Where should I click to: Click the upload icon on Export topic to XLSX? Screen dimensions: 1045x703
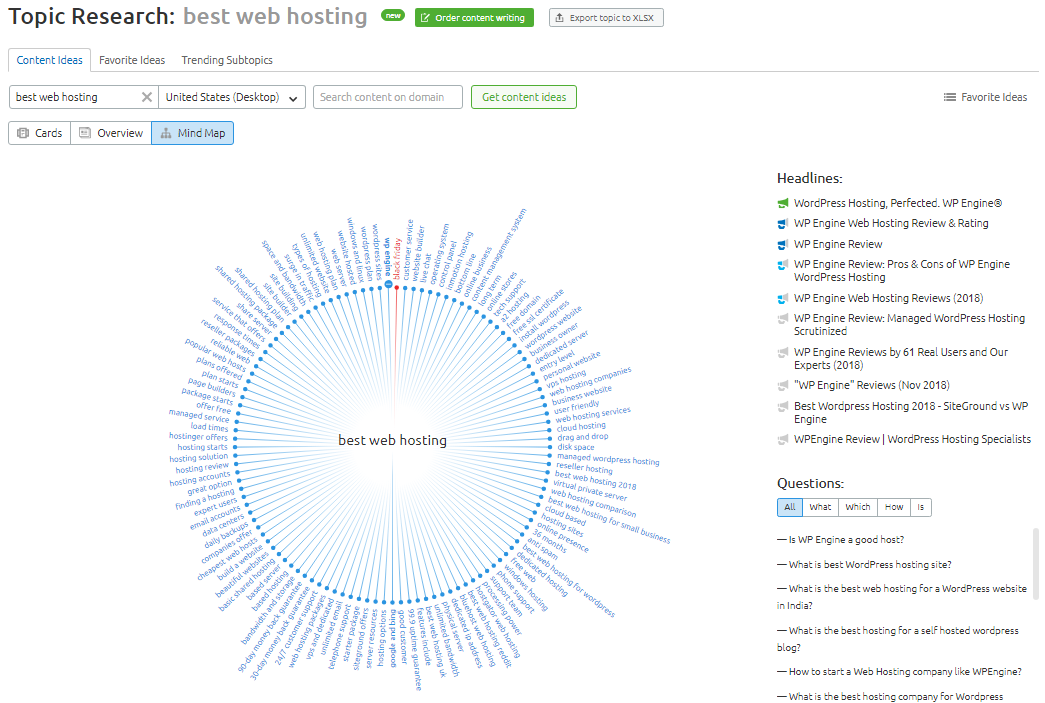click(x=559, y=18)
